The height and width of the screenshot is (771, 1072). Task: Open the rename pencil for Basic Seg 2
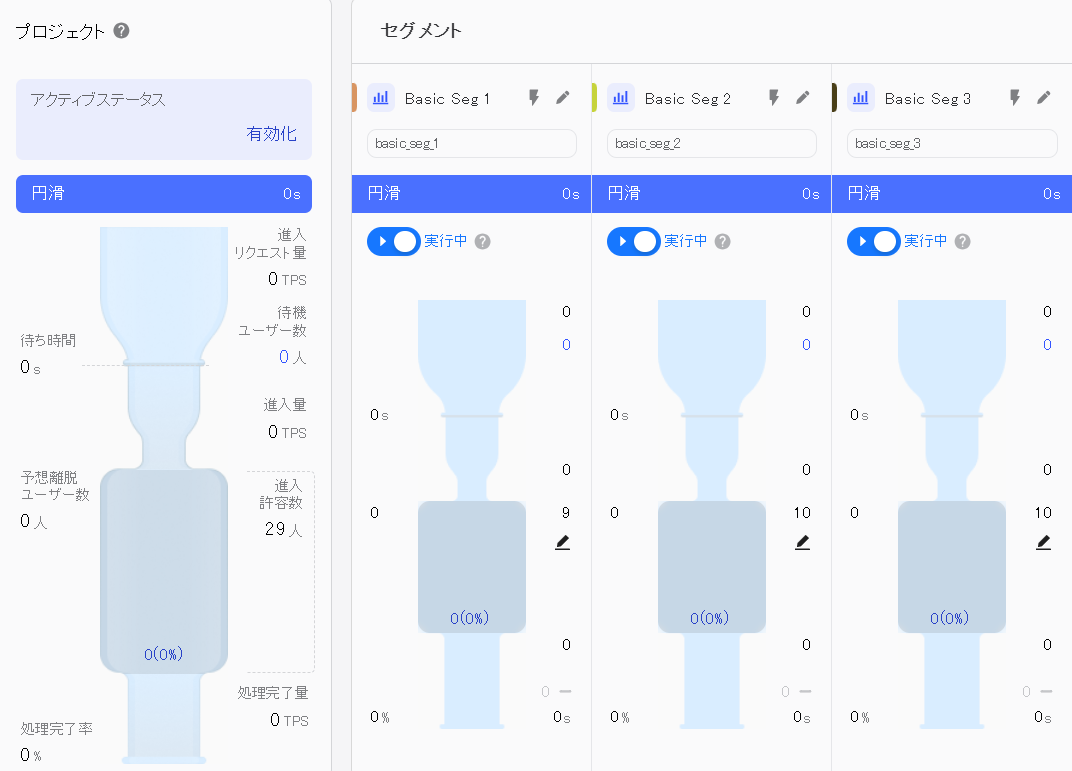tap(802, 97)
